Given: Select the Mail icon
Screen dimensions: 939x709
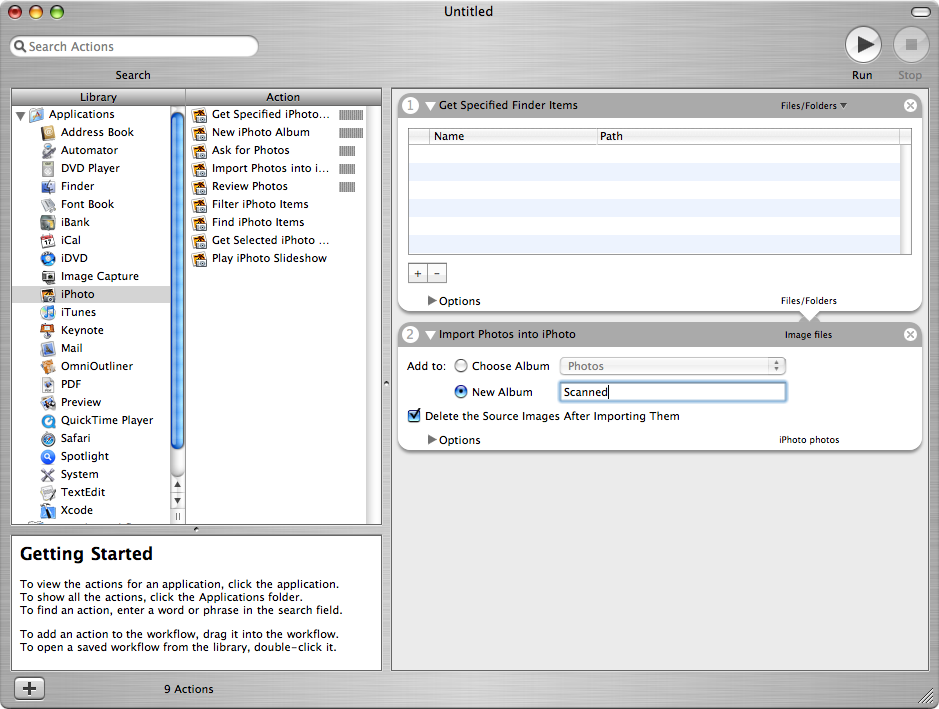Looking at the screenshot, I should [x=48, y=348].
